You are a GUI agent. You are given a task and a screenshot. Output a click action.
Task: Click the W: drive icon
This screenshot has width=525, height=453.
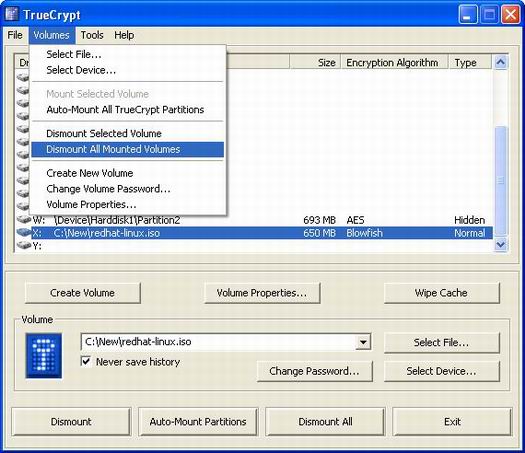[24, 220]
